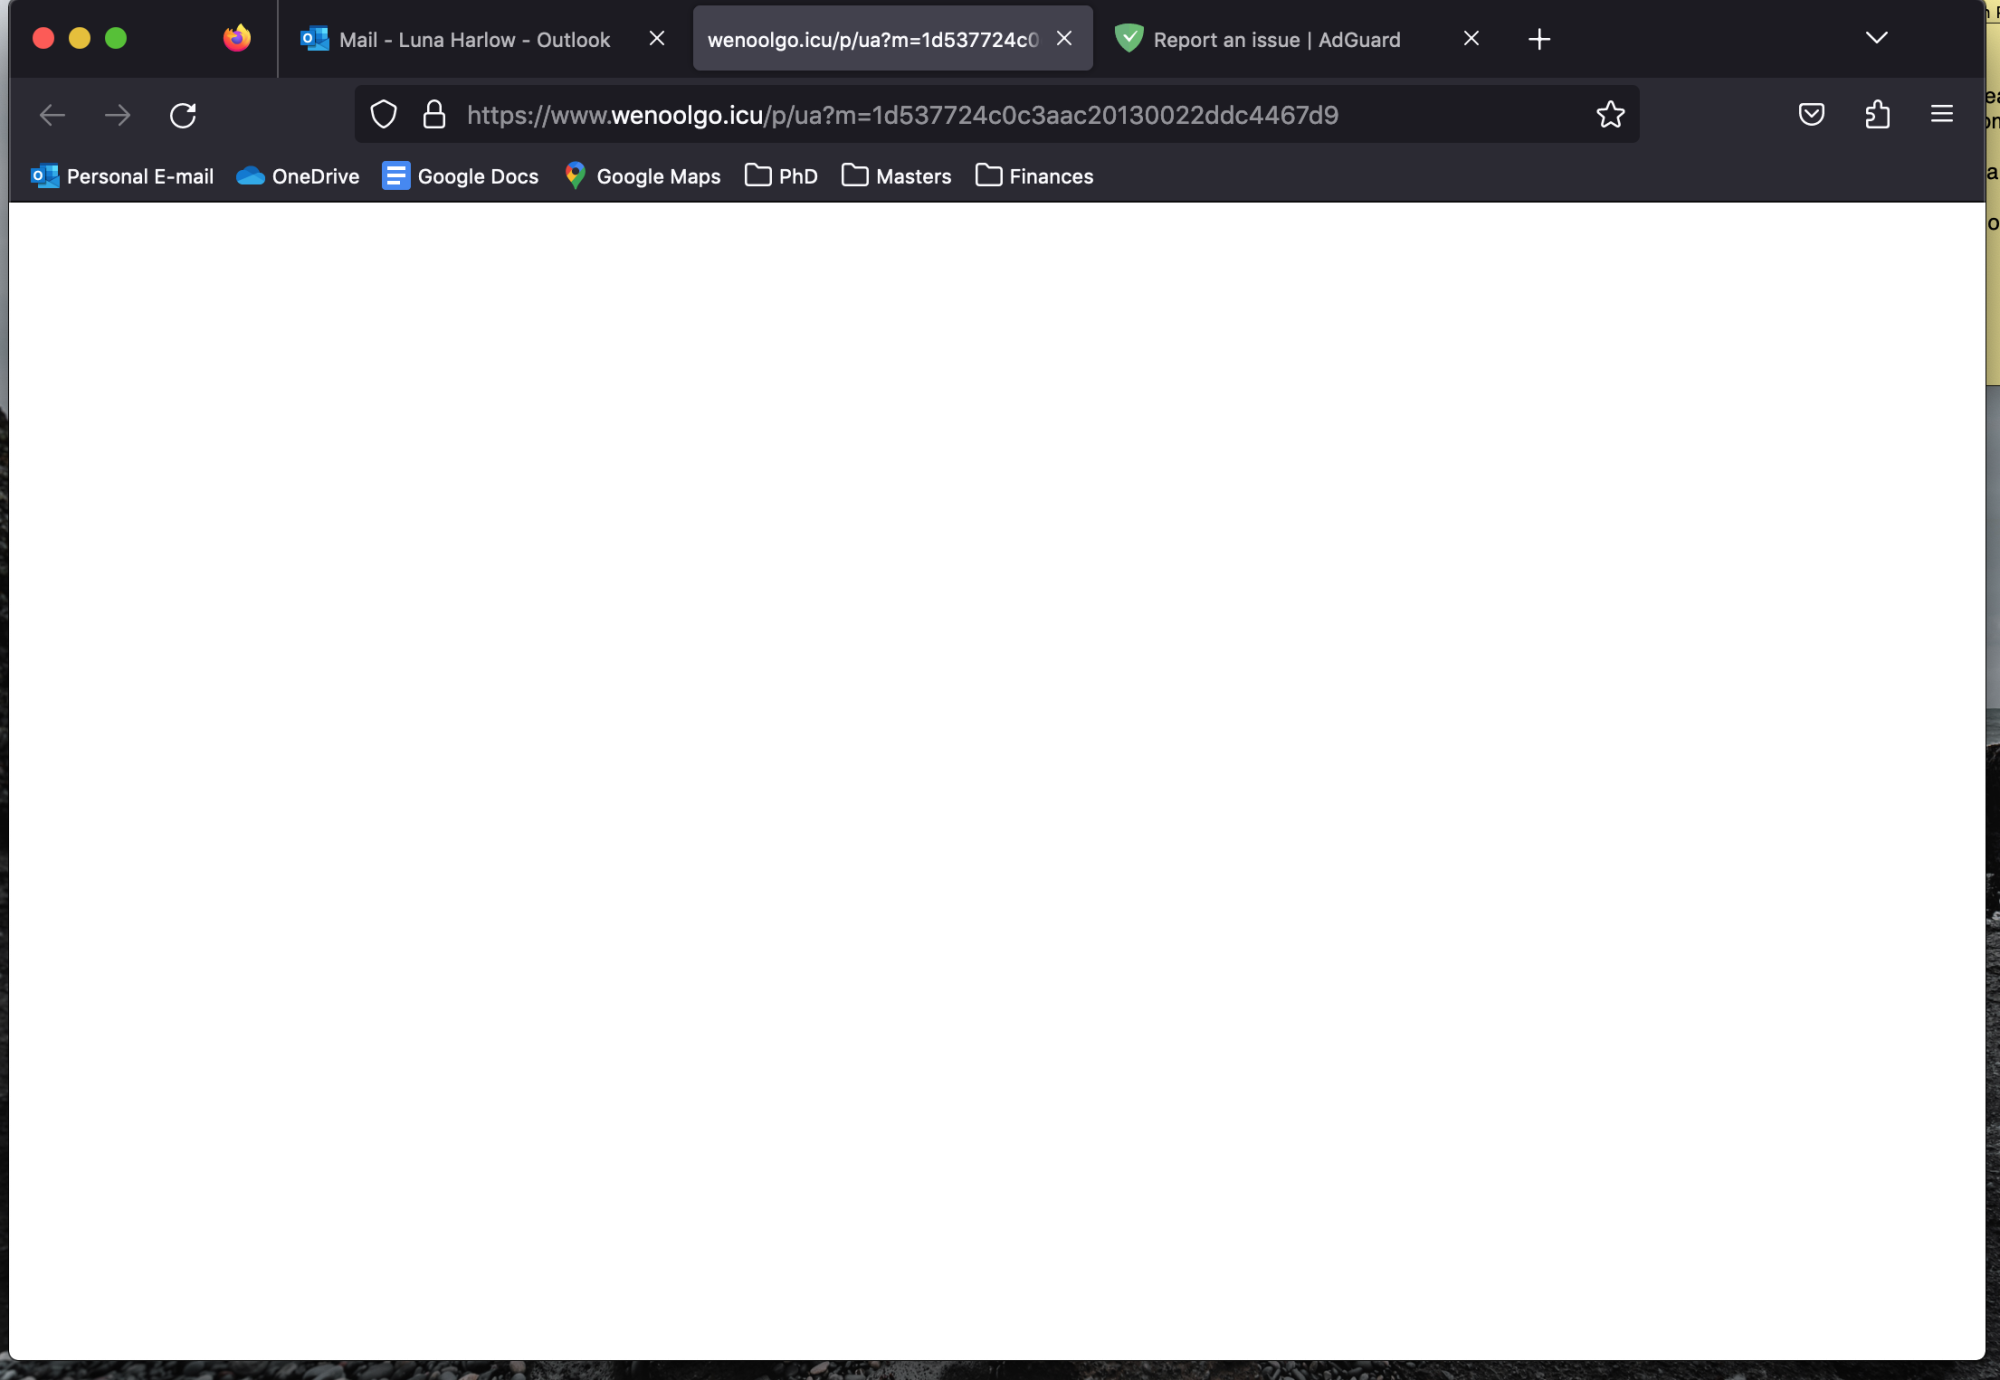Click the URL address bar field

pos(1000,115)
